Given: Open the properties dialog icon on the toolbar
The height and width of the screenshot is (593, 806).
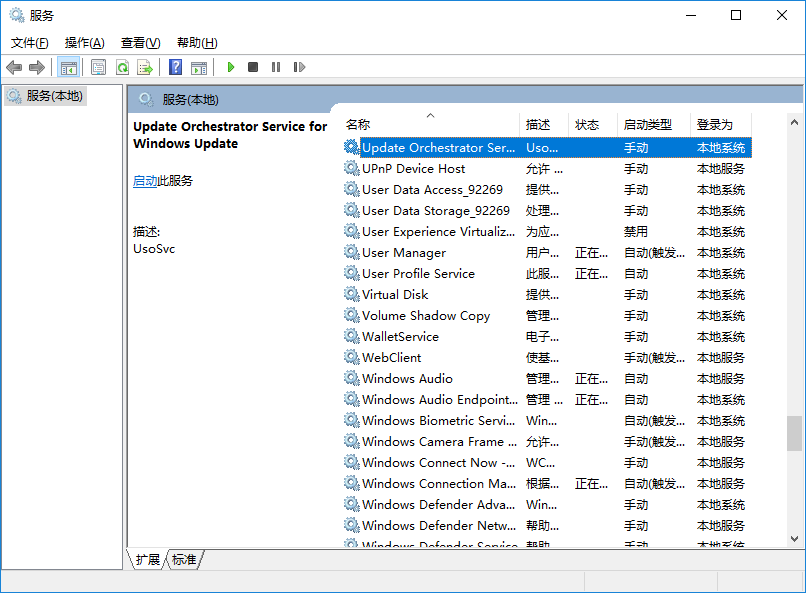Looking at the screenshot, I should coord(97,67).
